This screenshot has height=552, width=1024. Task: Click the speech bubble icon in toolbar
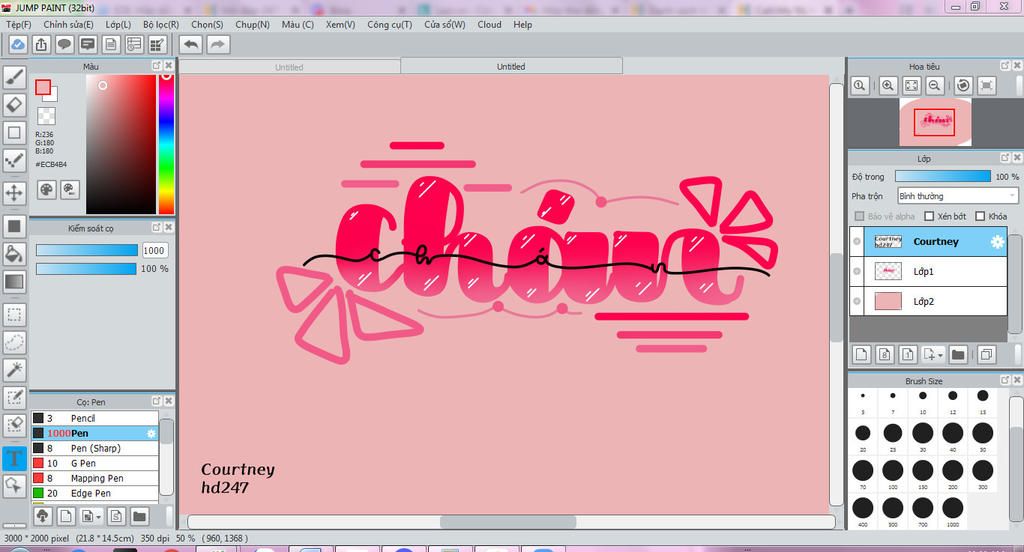tap(64, 44)
